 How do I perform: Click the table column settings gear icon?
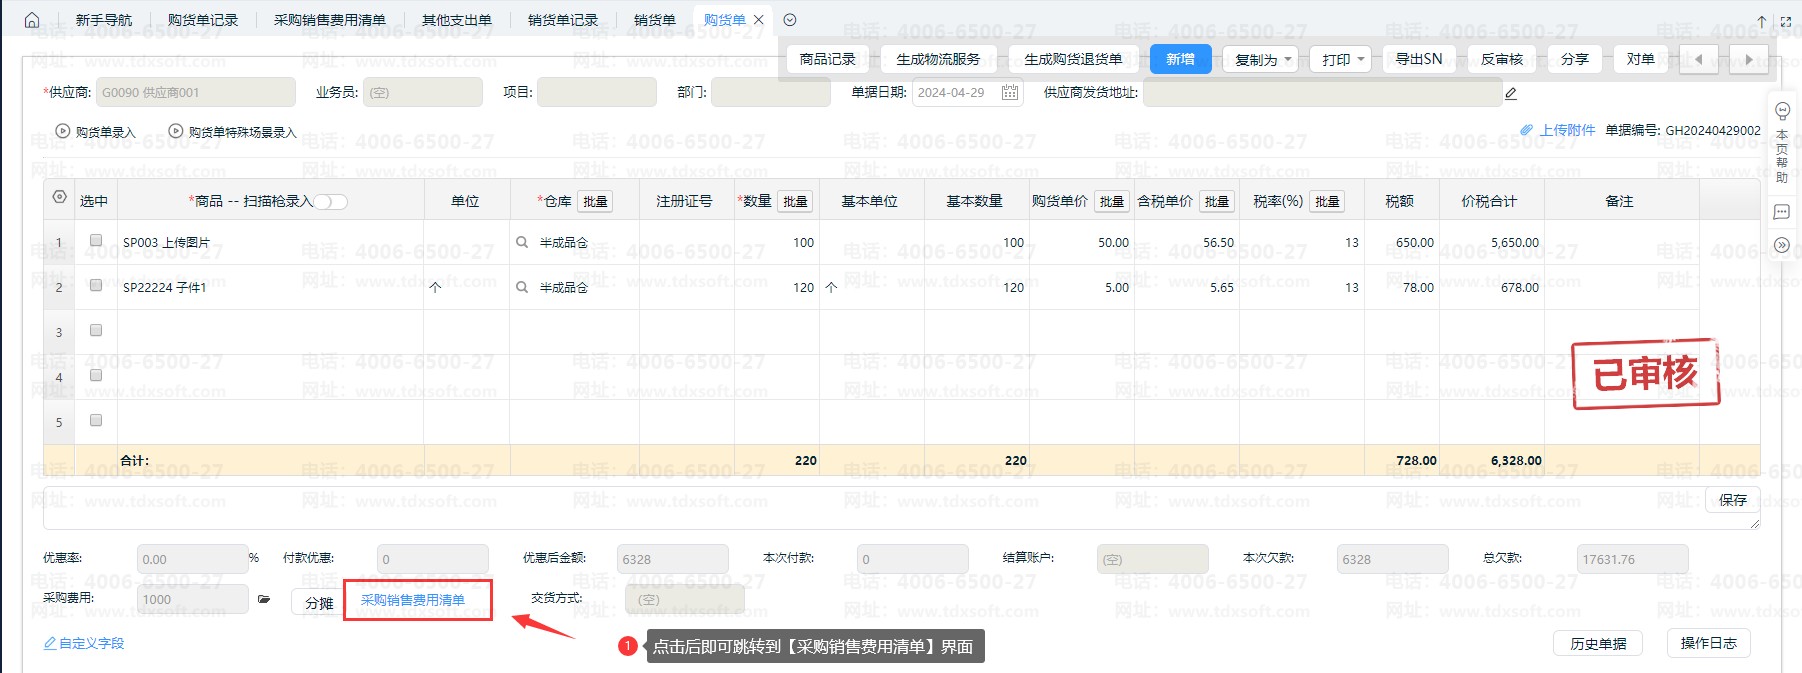(x=59, y=198)
